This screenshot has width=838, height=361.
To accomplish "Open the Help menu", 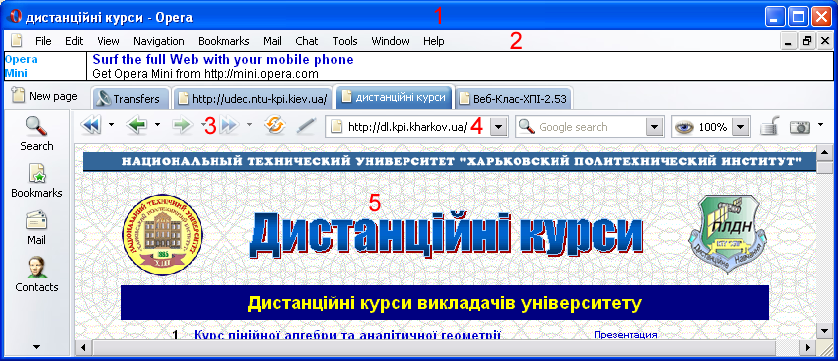I will click(433, 41).
